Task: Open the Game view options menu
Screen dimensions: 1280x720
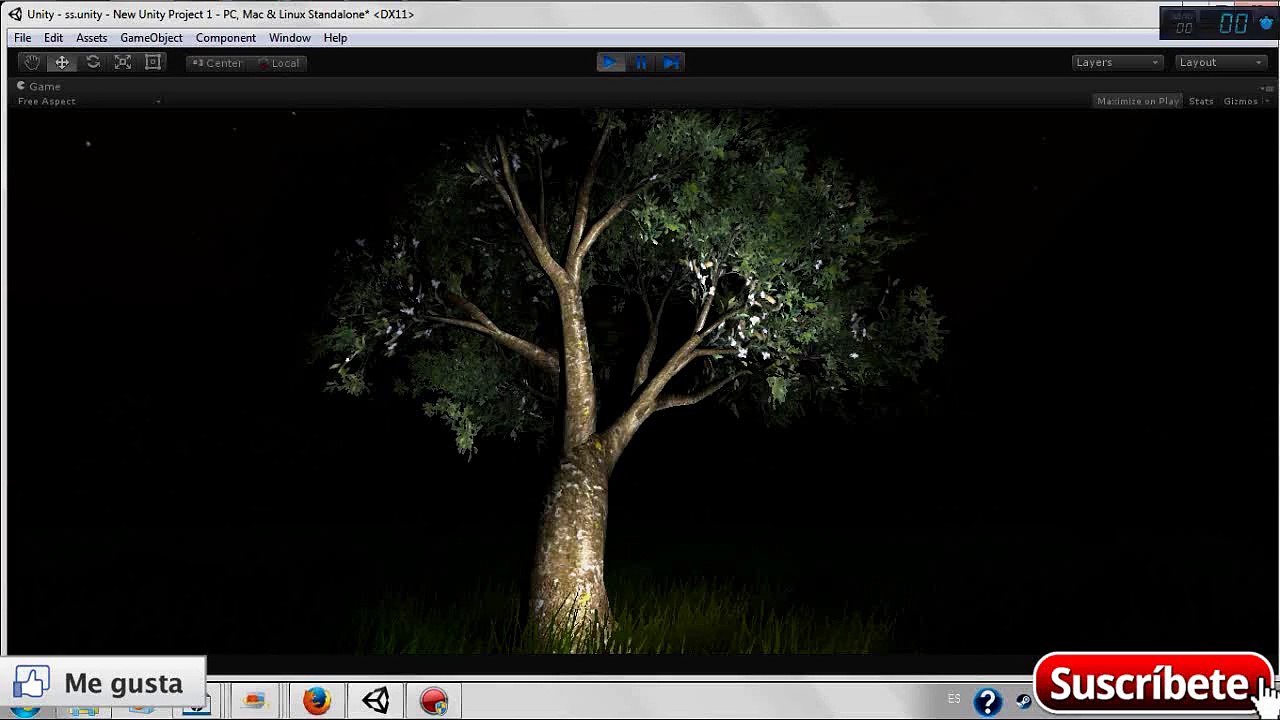Action: [1268, 87]
